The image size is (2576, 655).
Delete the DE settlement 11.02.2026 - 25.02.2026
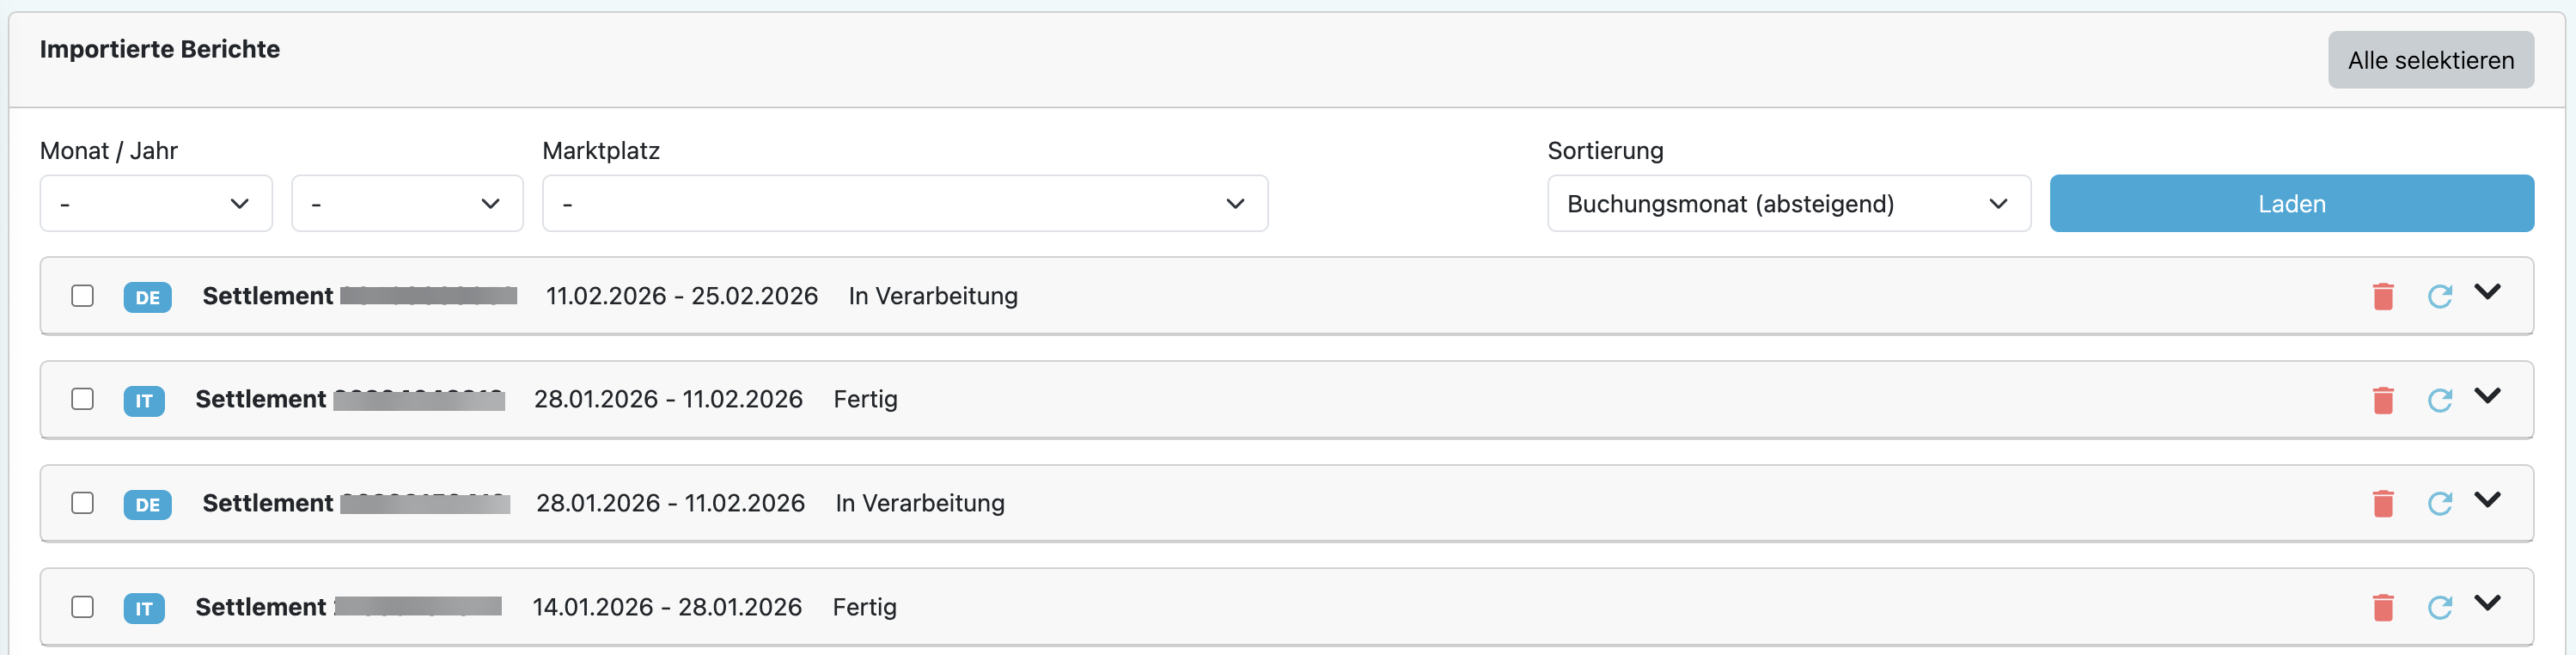[x=2383, y=296]
